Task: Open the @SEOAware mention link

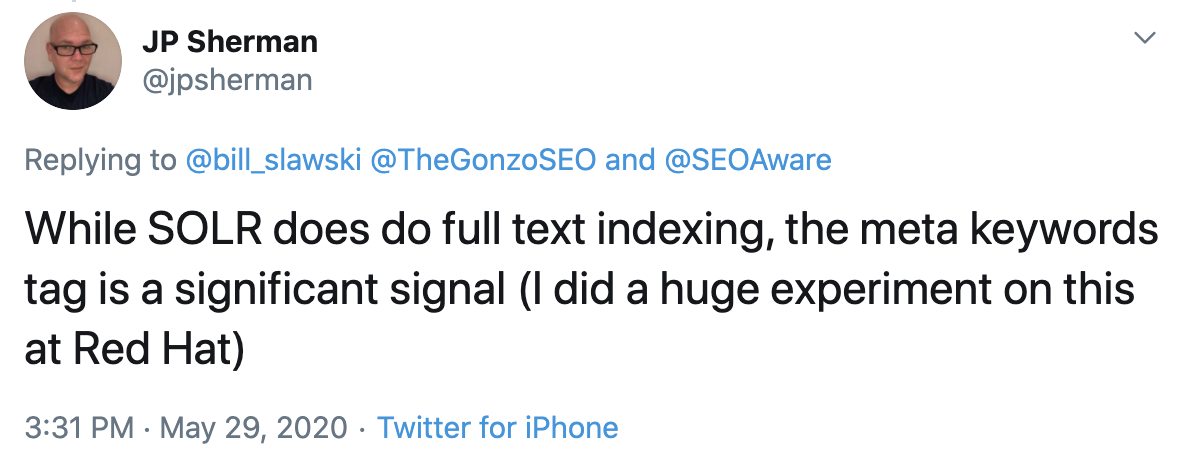Action: 748,160
